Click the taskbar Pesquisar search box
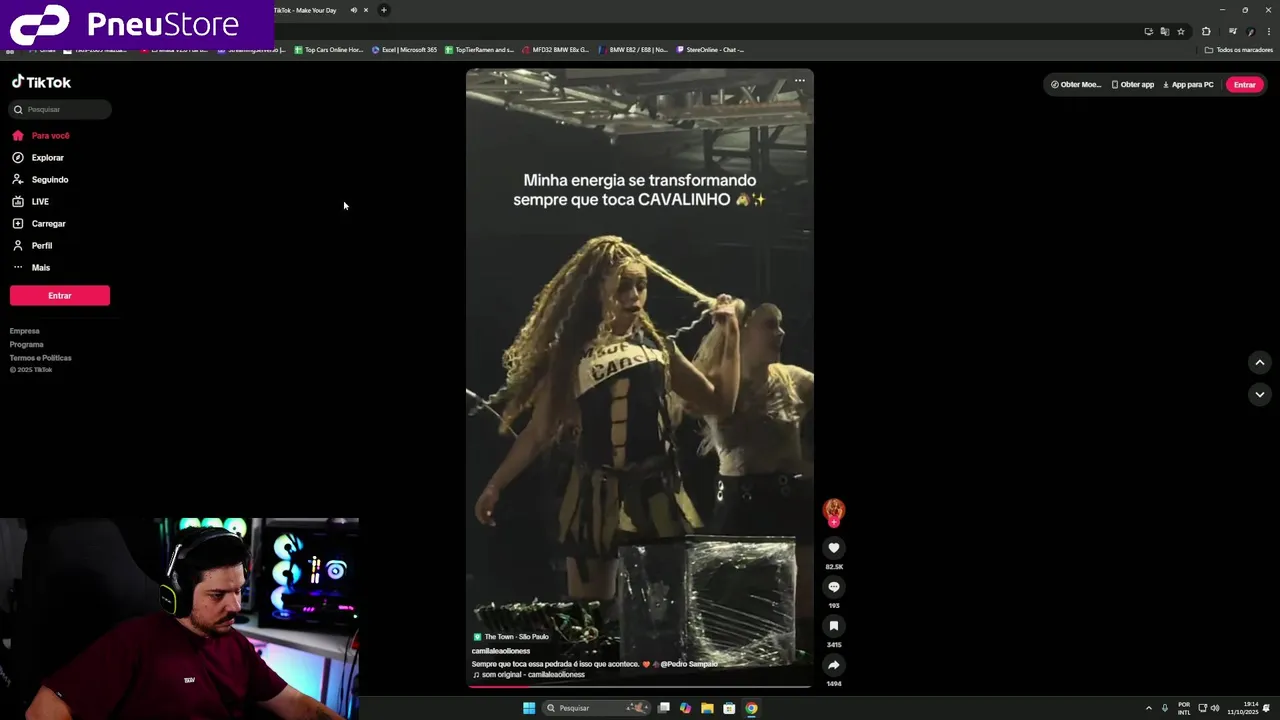This screenshot has width=1280, height=720. pos(596,708)
